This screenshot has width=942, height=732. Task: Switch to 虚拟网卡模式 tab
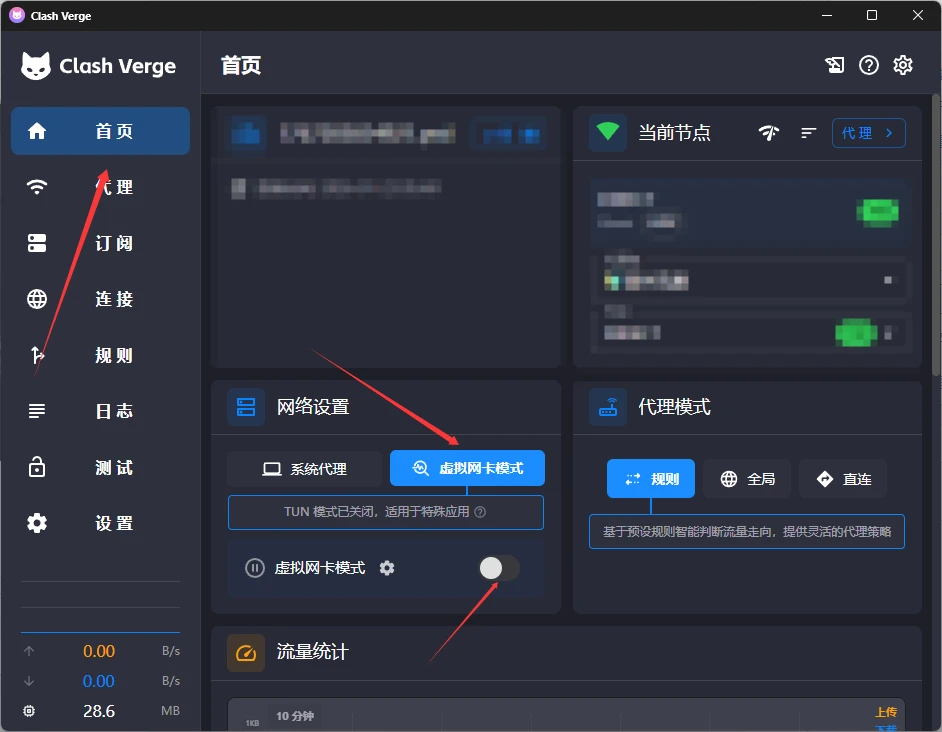coord(467,468)
